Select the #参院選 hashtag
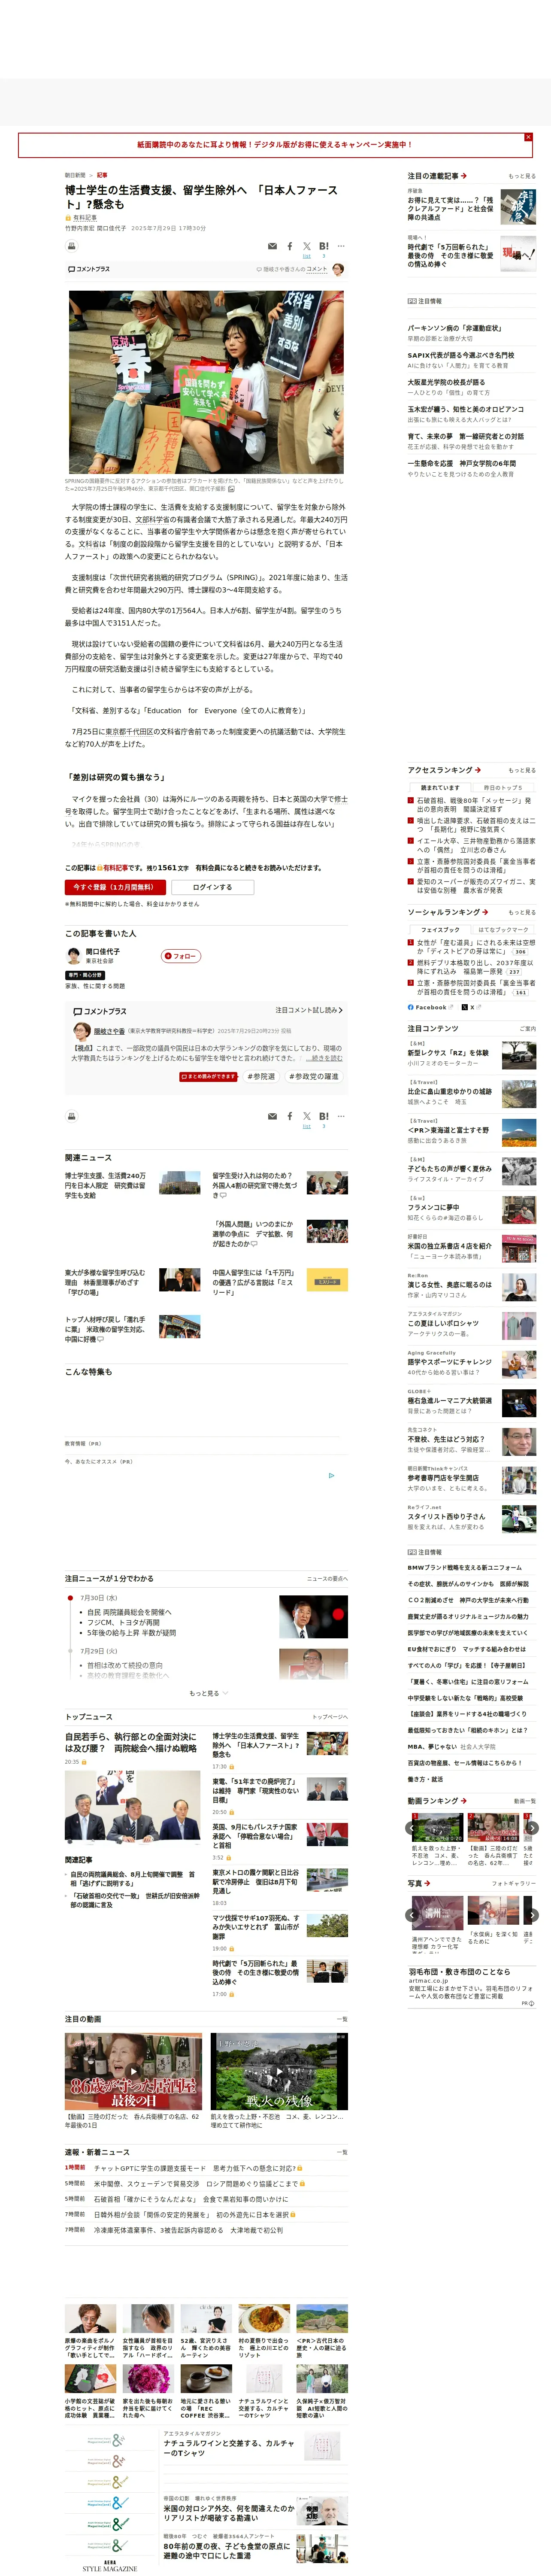Image resolution: width=551 pixels, height=2576 pixels. click(x=262, y=1077)
